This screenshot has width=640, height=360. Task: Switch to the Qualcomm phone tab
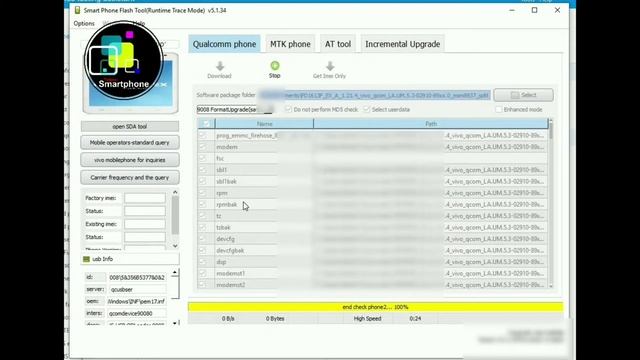(224, 44)
